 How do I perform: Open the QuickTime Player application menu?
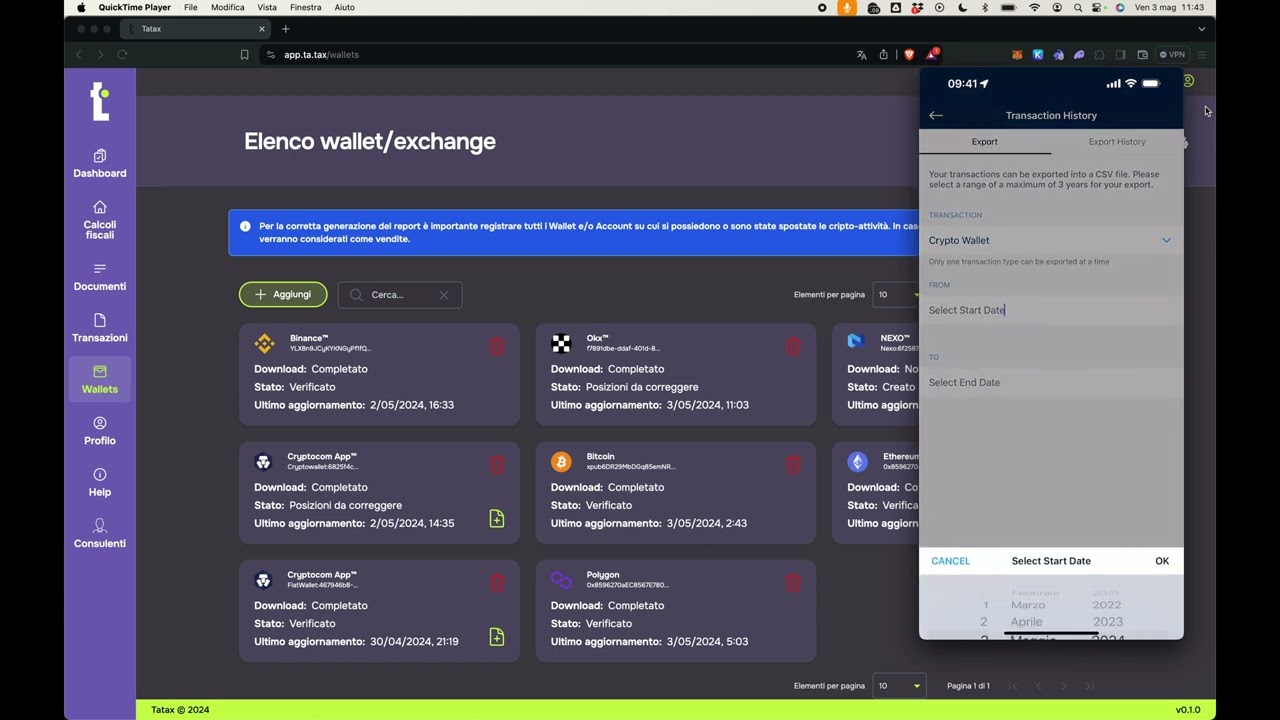click(135, 7)
